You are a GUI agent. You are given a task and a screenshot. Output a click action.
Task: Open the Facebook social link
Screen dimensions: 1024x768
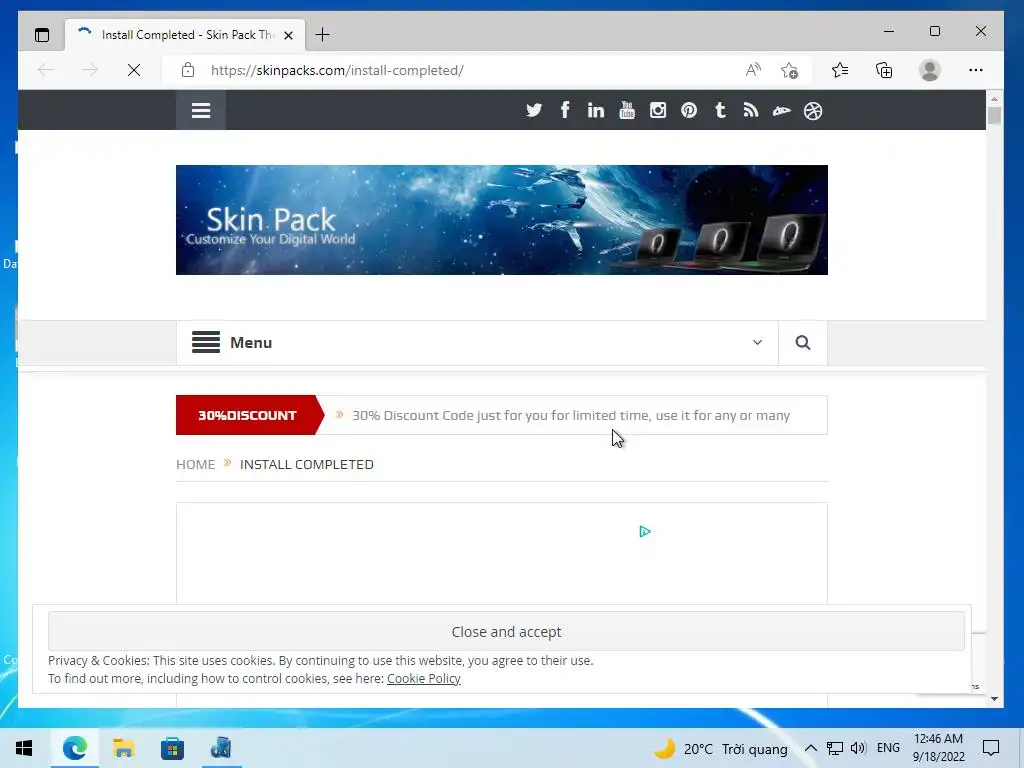pyautogui.click(x=565, y=110)
